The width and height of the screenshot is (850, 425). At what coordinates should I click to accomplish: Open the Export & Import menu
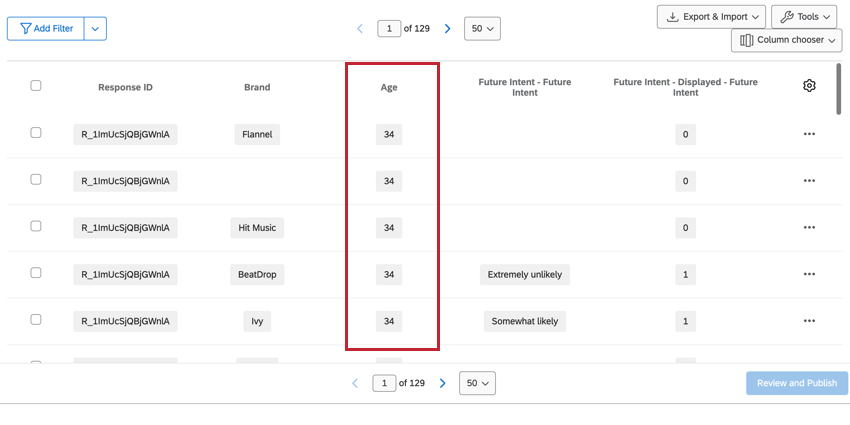coord(711,17)
